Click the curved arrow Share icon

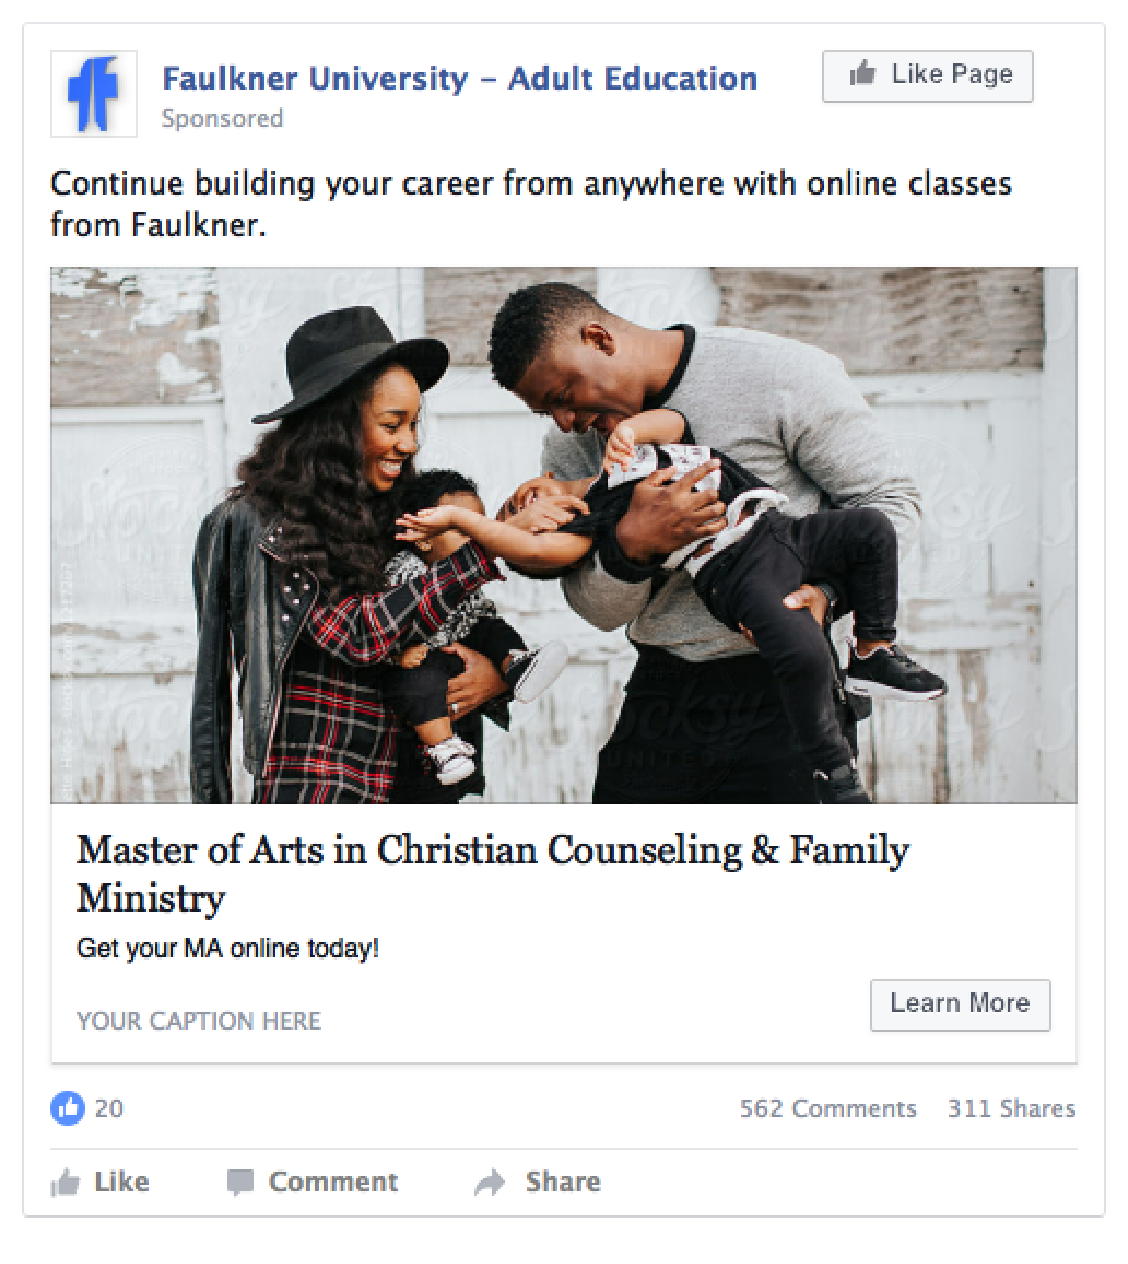click(490, 1183)
